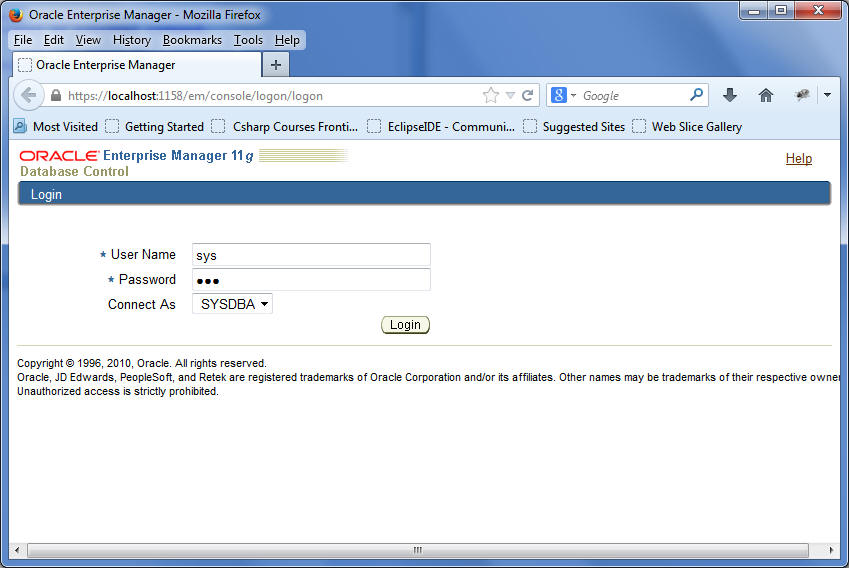Click into the Password field
The height and width of the screenshot is (568, 849).
[311, 280]
